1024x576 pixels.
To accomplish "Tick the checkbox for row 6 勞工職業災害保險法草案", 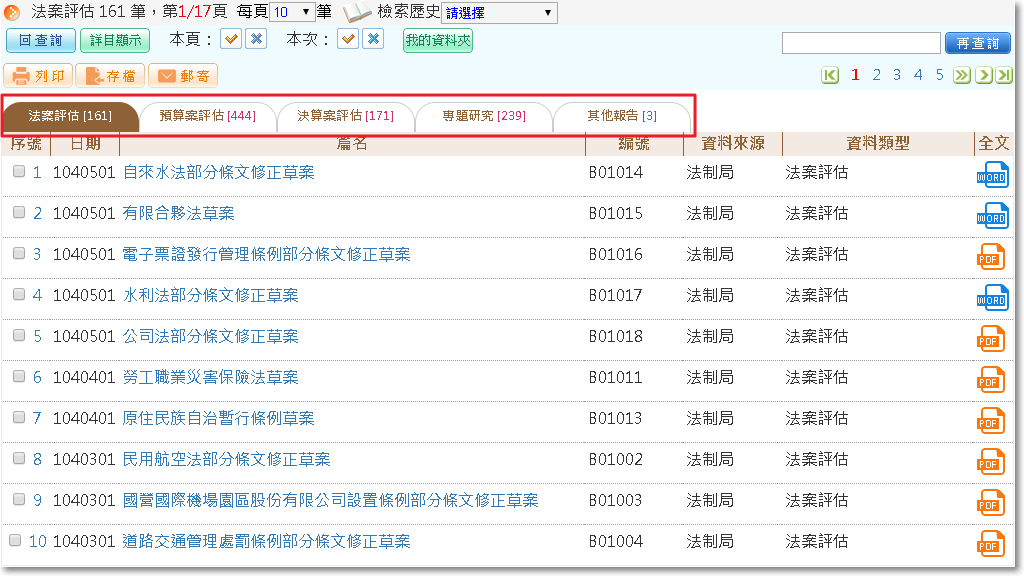I will tap(19, 377).
